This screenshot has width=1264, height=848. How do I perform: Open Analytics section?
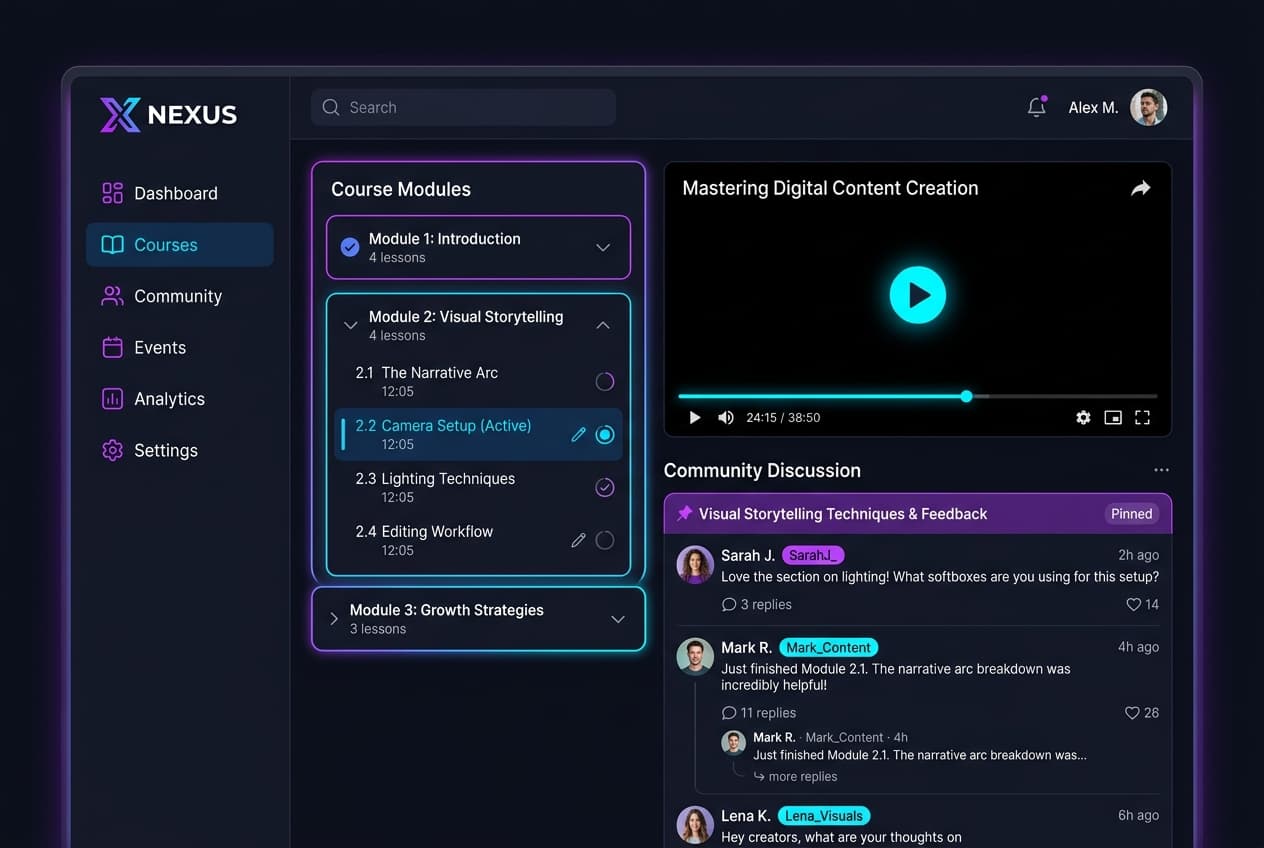[x=180, y=399]
